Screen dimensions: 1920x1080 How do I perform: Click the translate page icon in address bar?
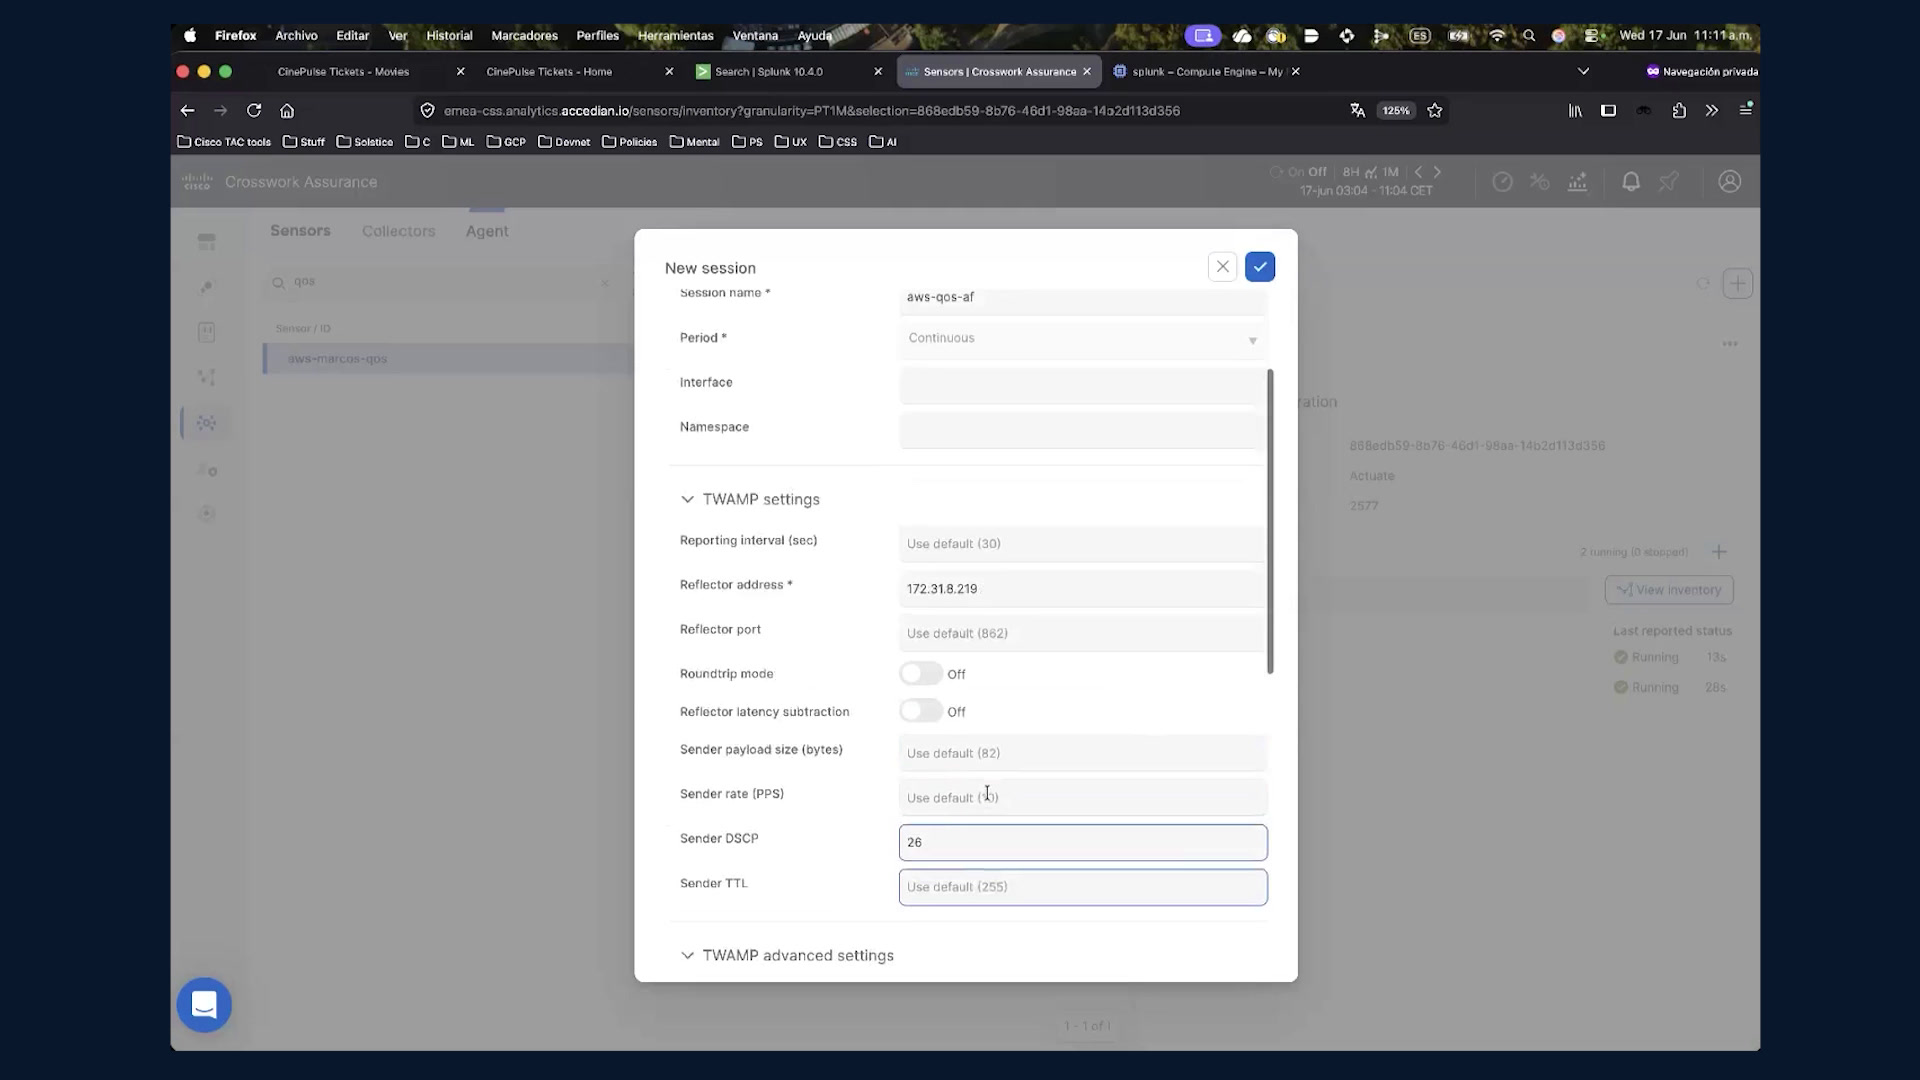click(1357, 110)
